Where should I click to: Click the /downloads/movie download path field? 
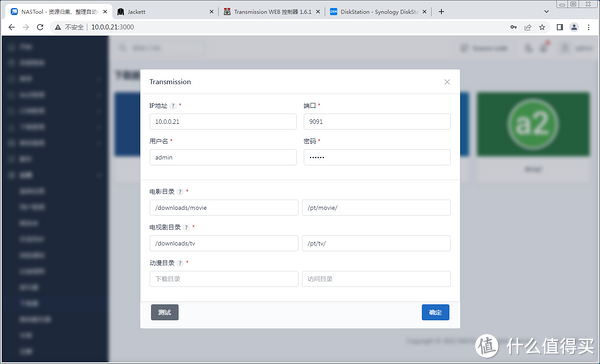[x=224, y=207]
